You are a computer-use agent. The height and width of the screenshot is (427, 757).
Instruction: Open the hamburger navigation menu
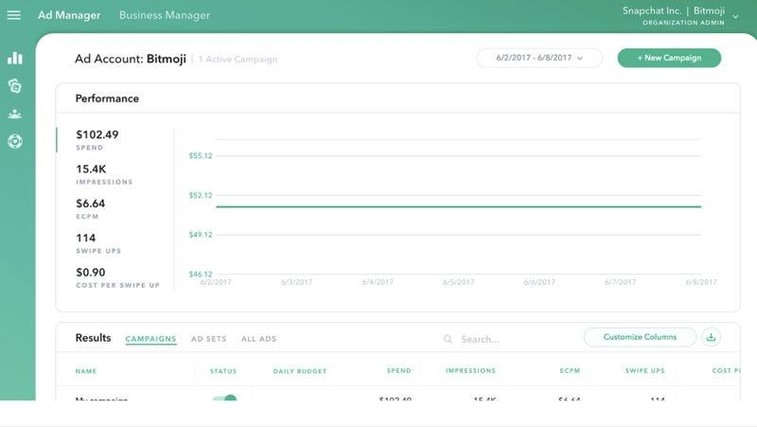click(x=14, y=15)
